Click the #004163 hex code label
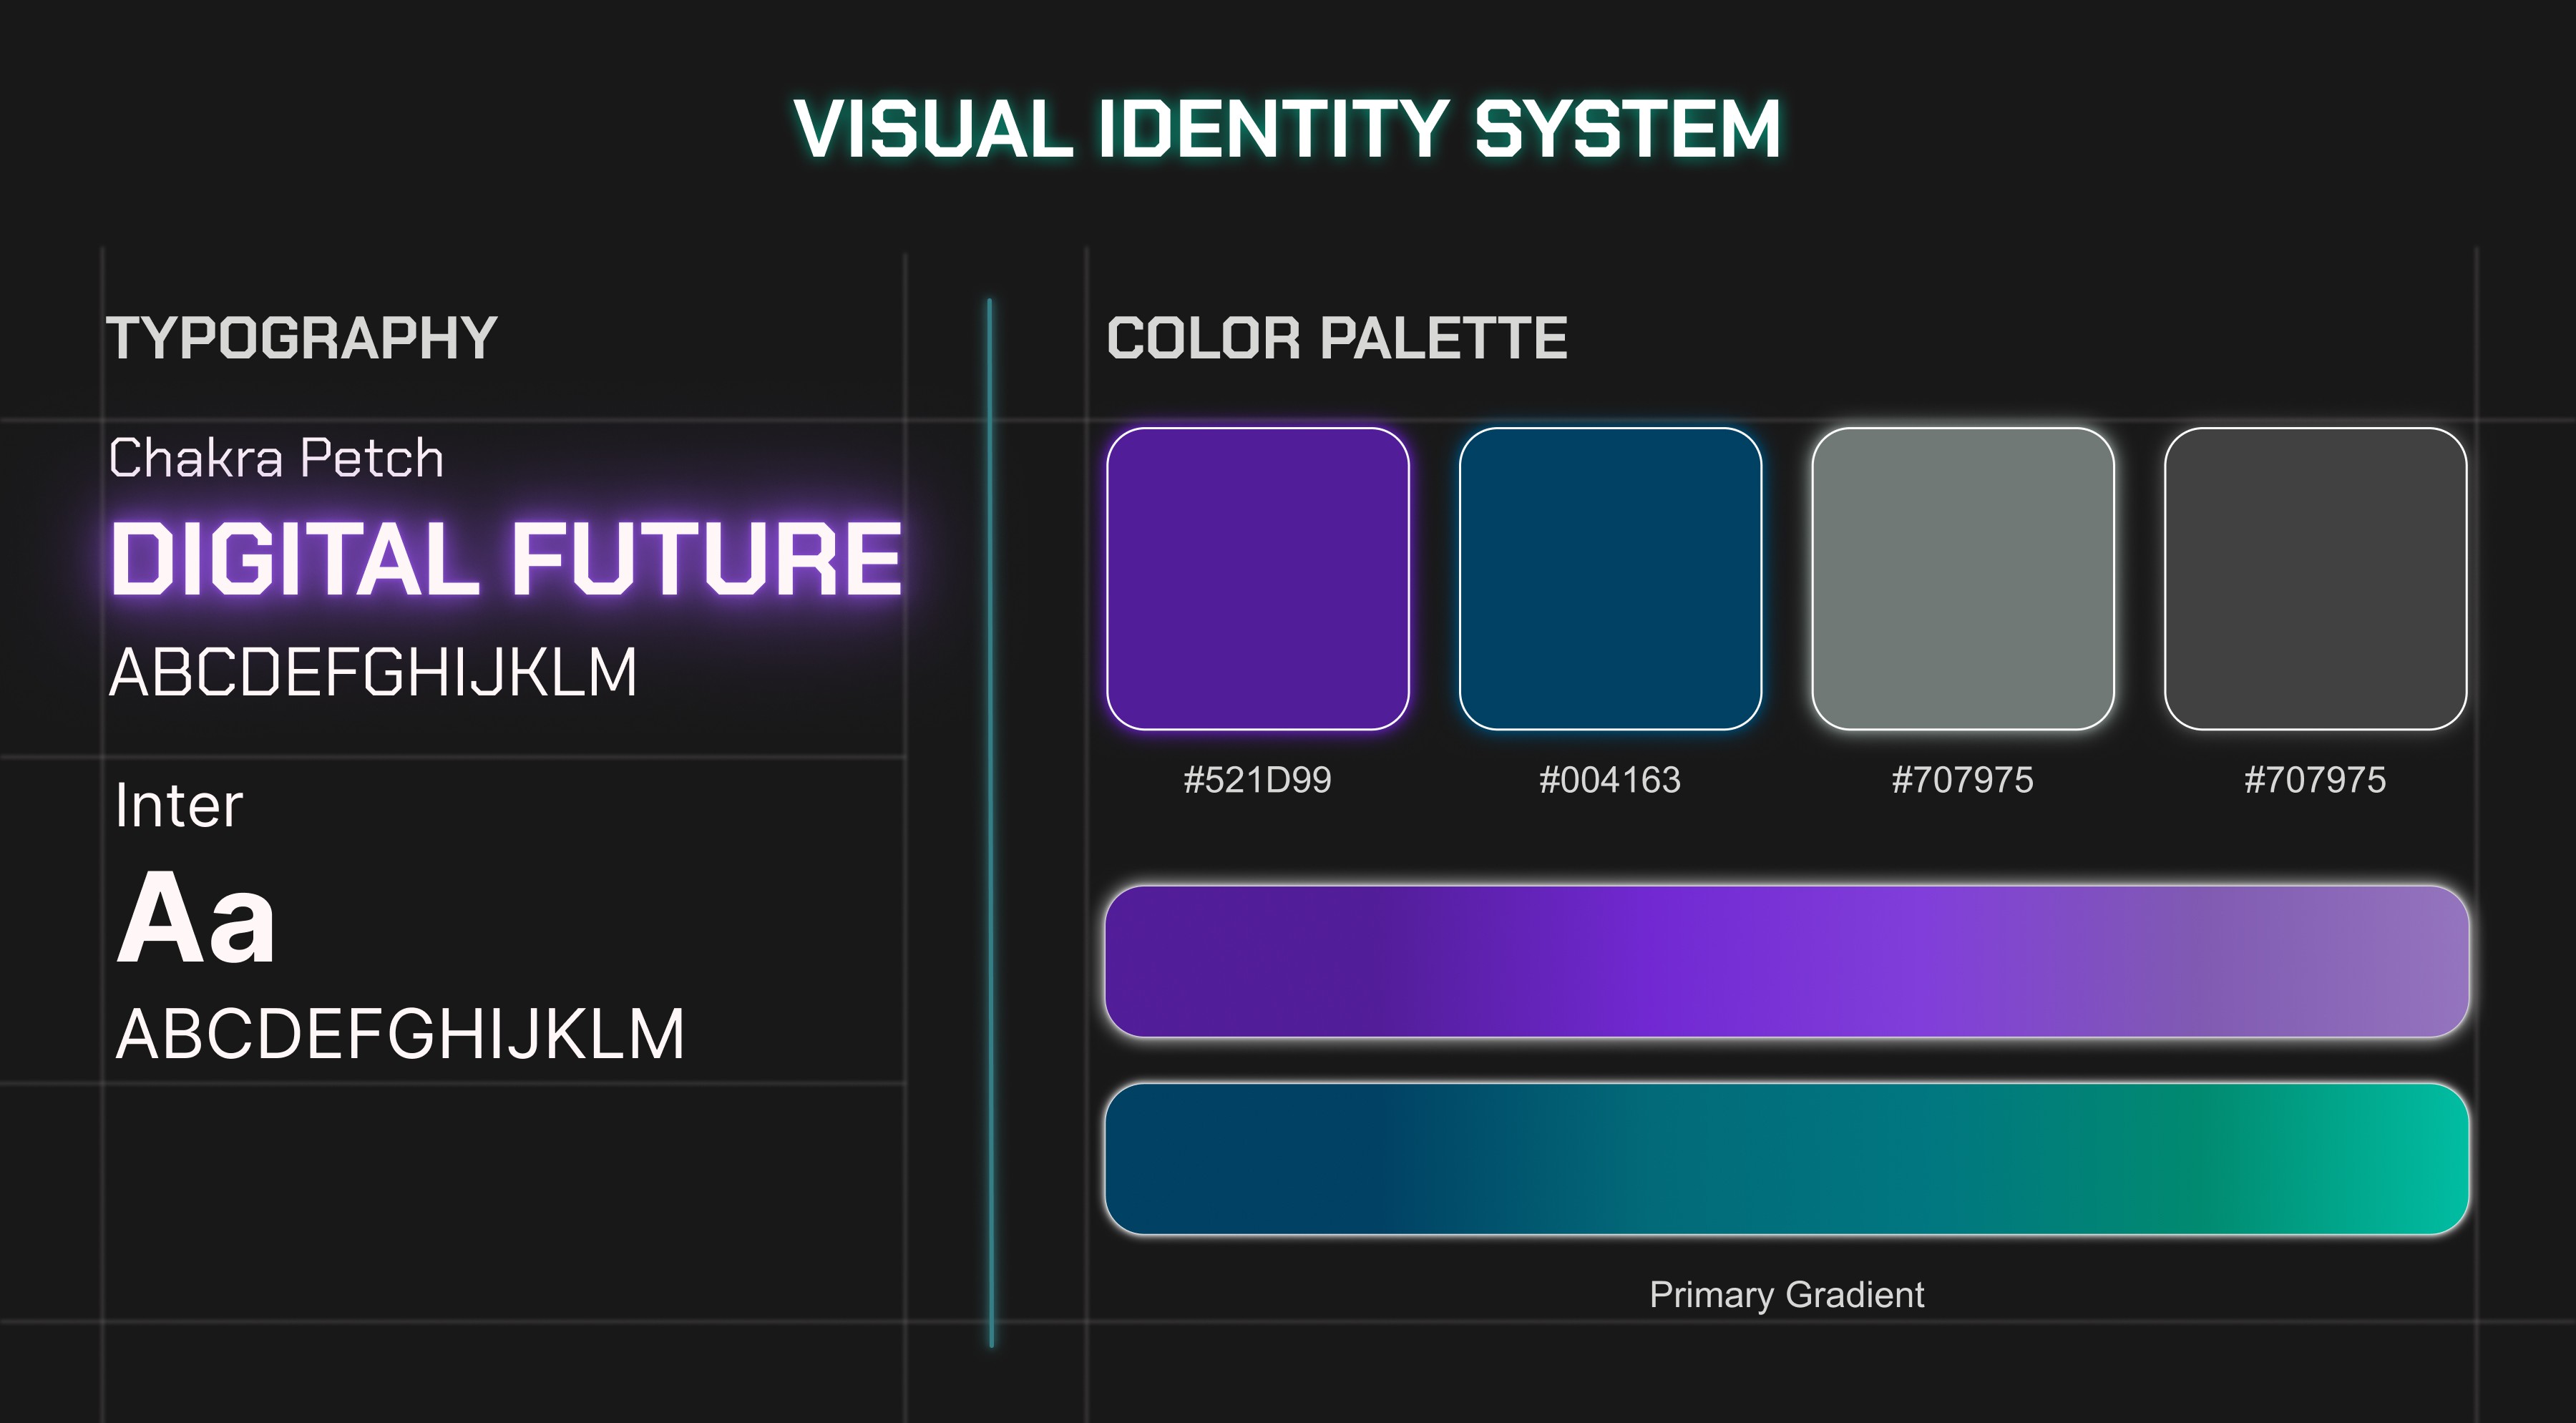Image resolution: width=2576 pixels, height=1423 pixels. click(1609, 779)
